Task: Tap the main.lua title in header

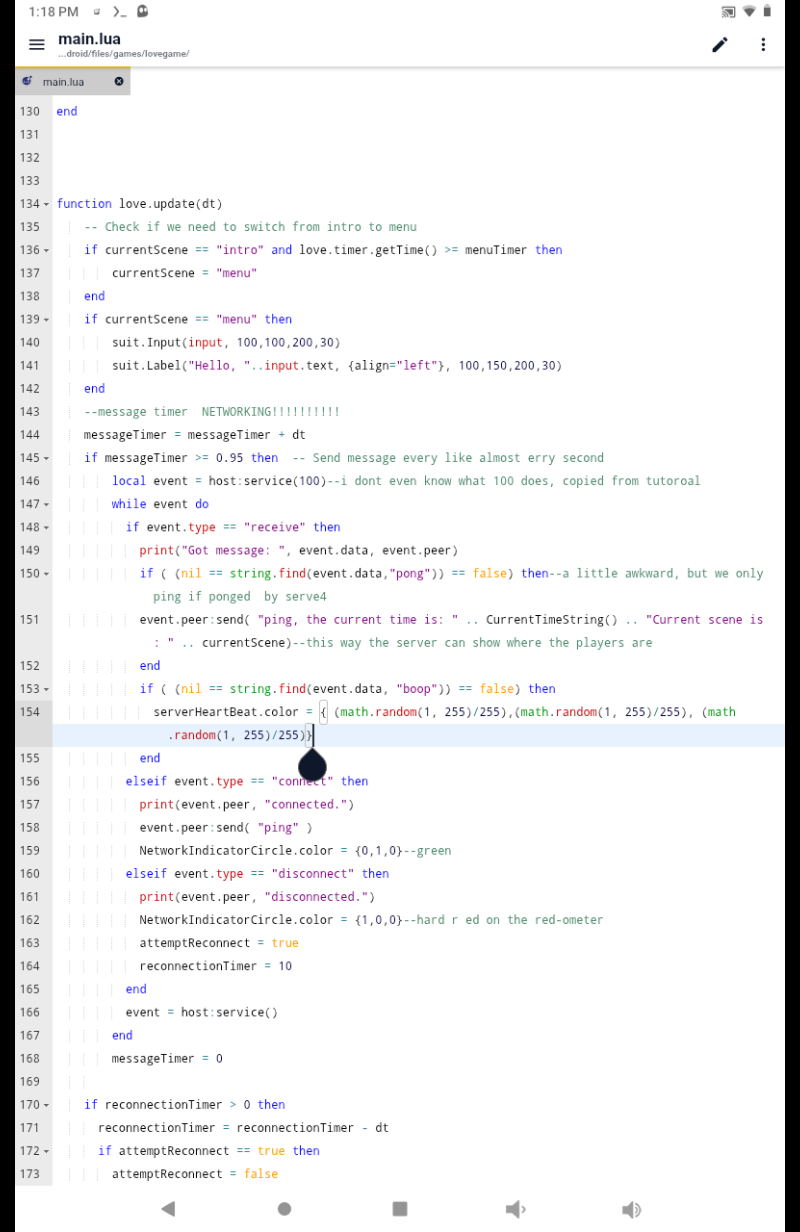Action: tap(89, 39)
